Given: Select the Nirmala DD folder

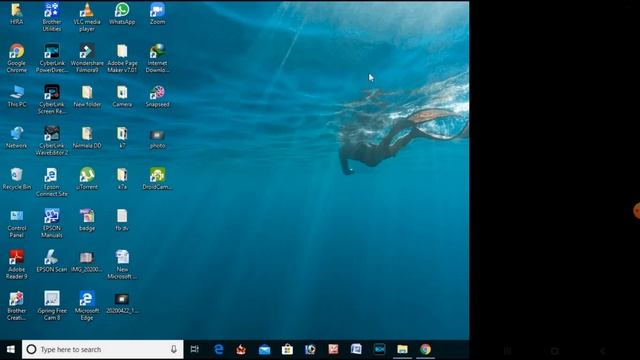Looking at the screenshot, I should 87,138.
